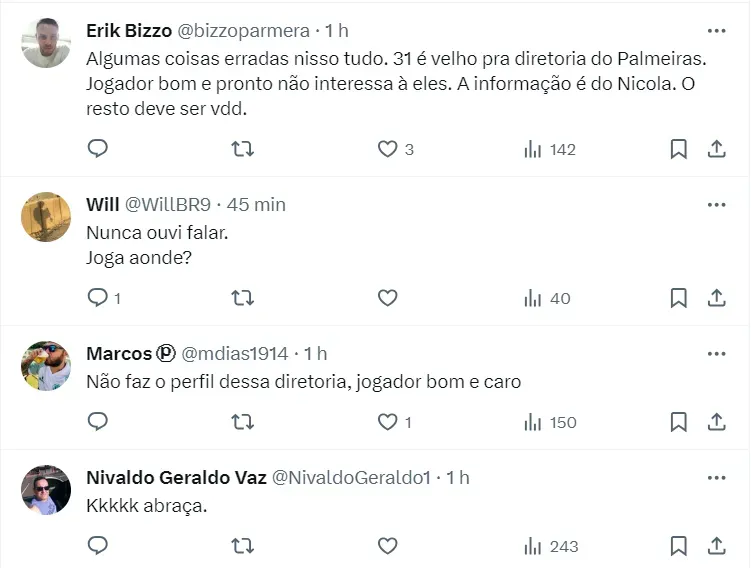Screen dimensions: 751x568
Task: Like Erik Bizzo's tweet
Action: pyautogui.click(x=387, y=149)
